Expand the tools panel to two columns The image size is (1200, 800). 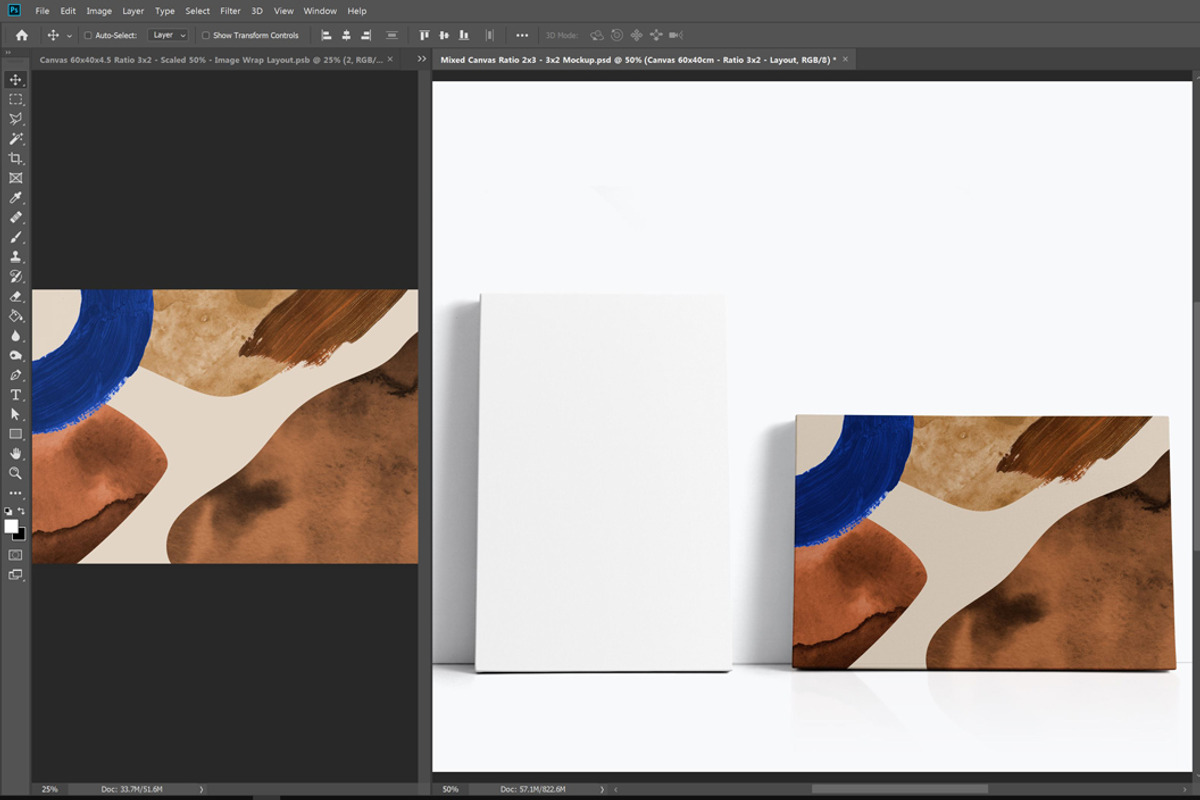pos(9,52)
